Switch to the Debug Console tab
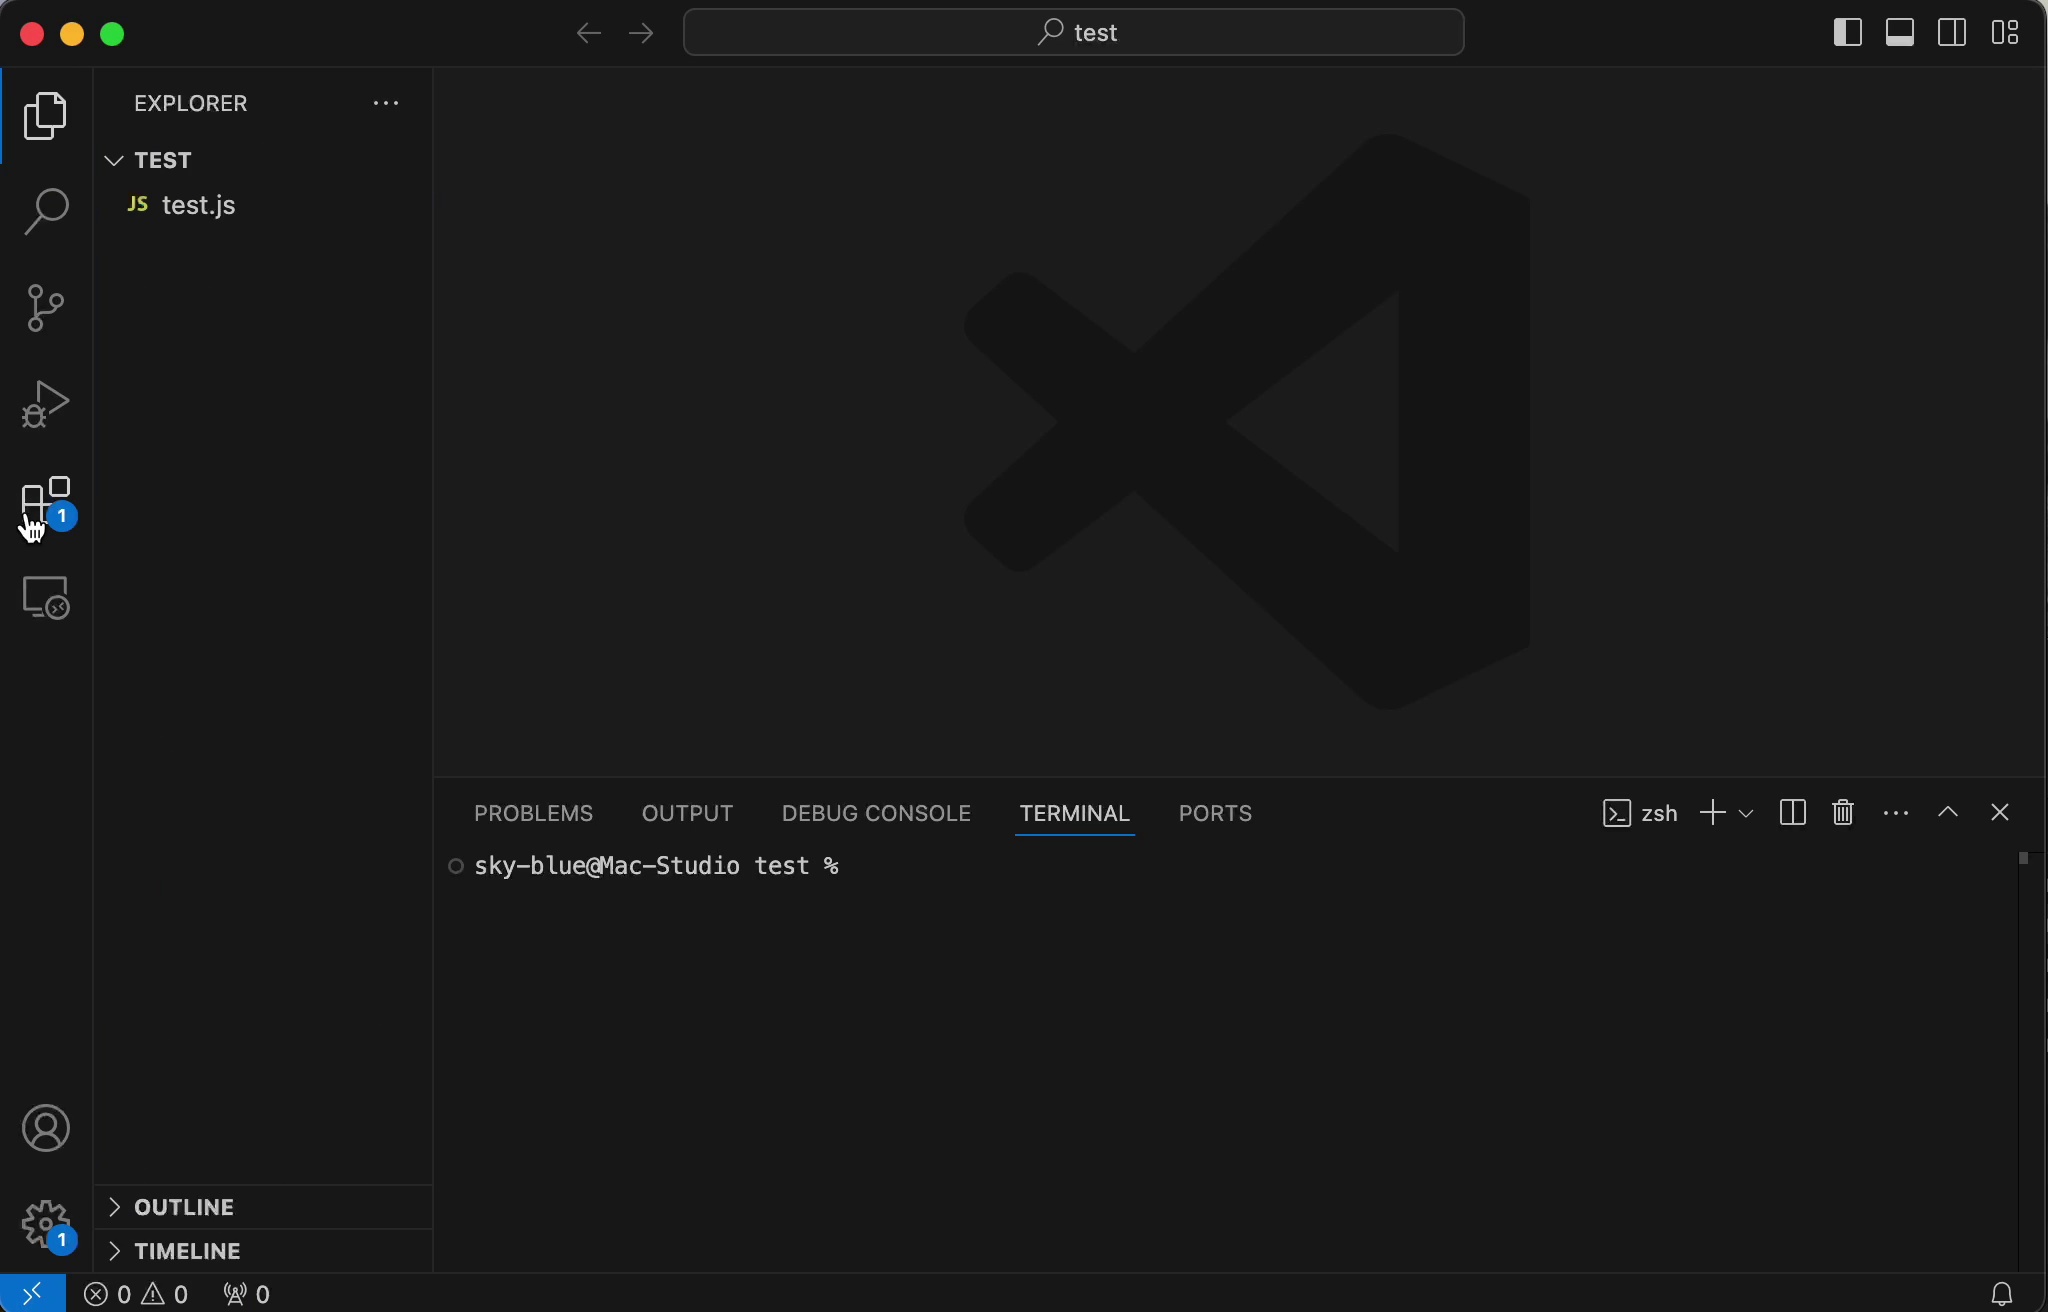The height and width of the screenshot is (1312, 2048). click(x=877, y=813)
